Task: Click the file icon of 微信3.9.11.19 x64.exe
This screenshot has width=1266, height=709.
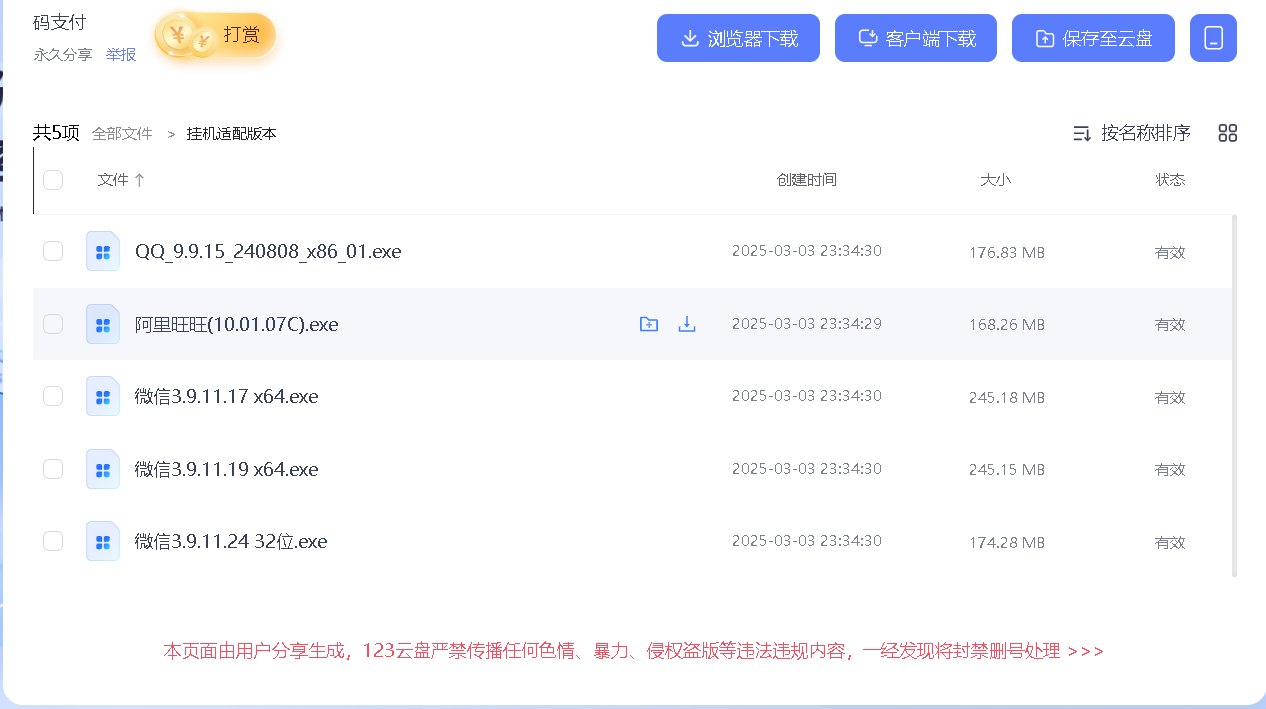Action: tap(103, 469)
